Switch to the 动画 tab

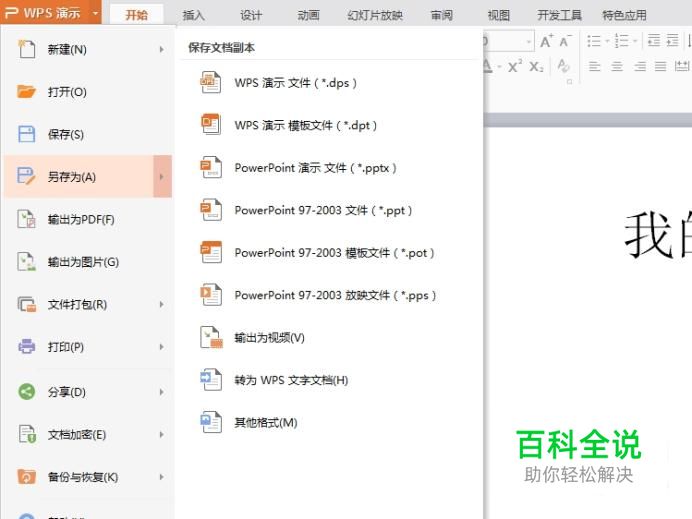308,15
